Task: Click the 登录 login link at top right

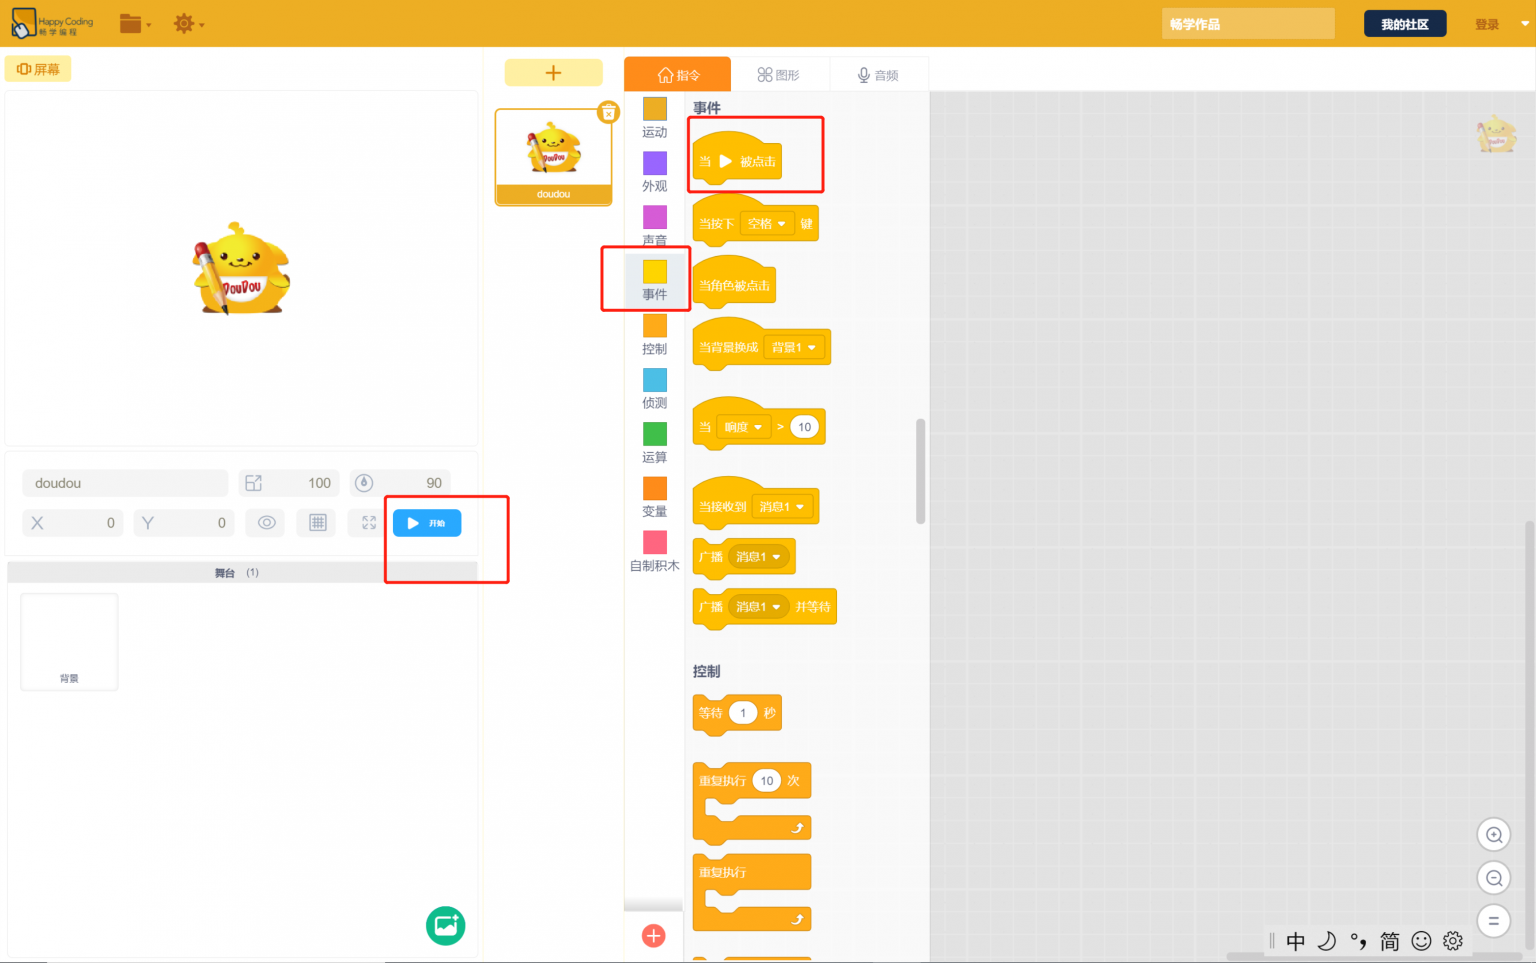Action: 1487,23
